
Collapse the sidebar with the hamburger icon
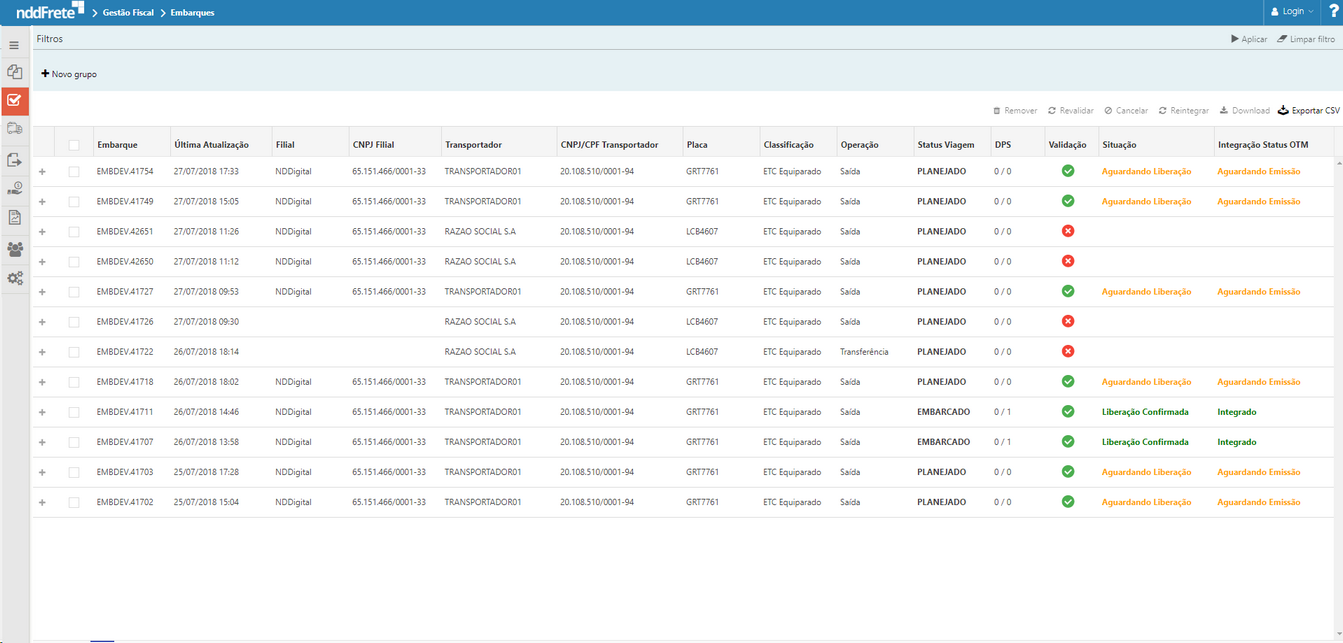coord(14,44)
